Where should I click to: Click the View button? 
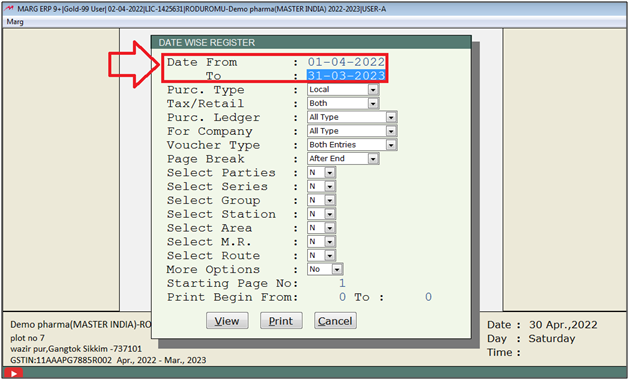pos(227,321)
